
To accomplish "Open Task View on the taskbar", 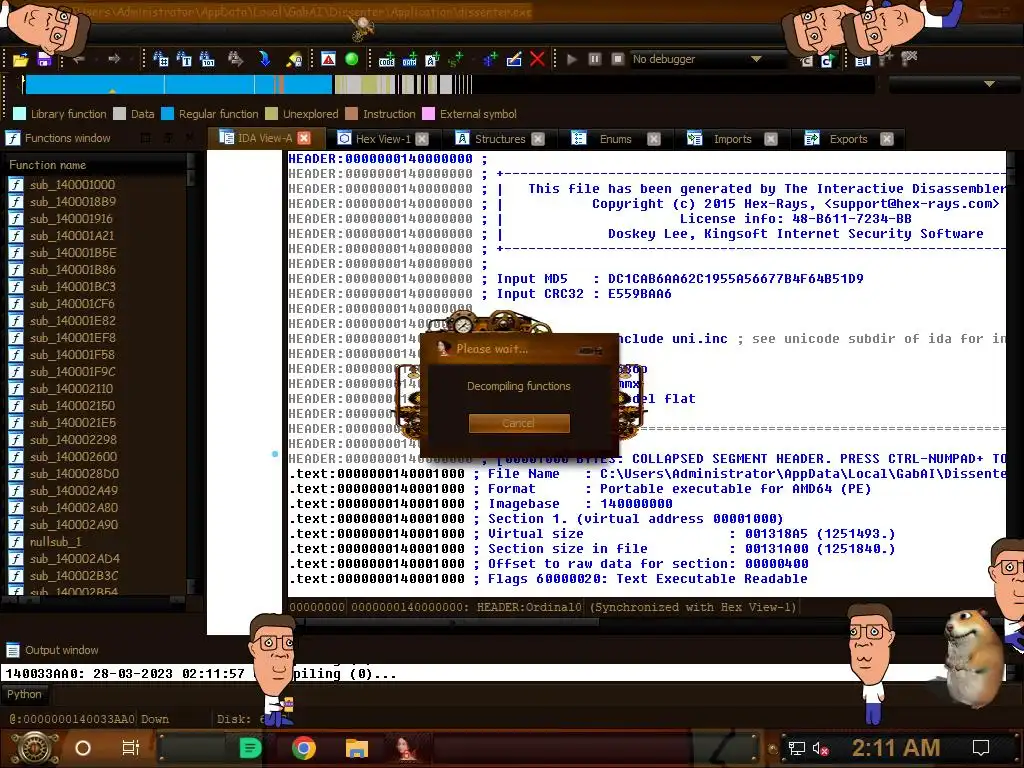I will point(131,748).
